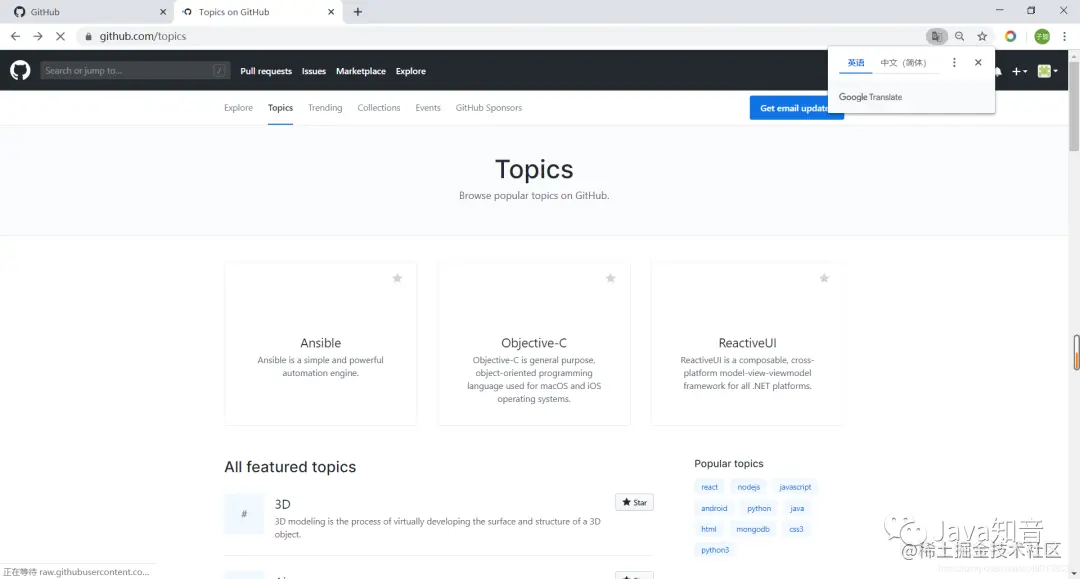Click Get email updates button
This screenshot has width=1080, height=579.
coord(796,108)
